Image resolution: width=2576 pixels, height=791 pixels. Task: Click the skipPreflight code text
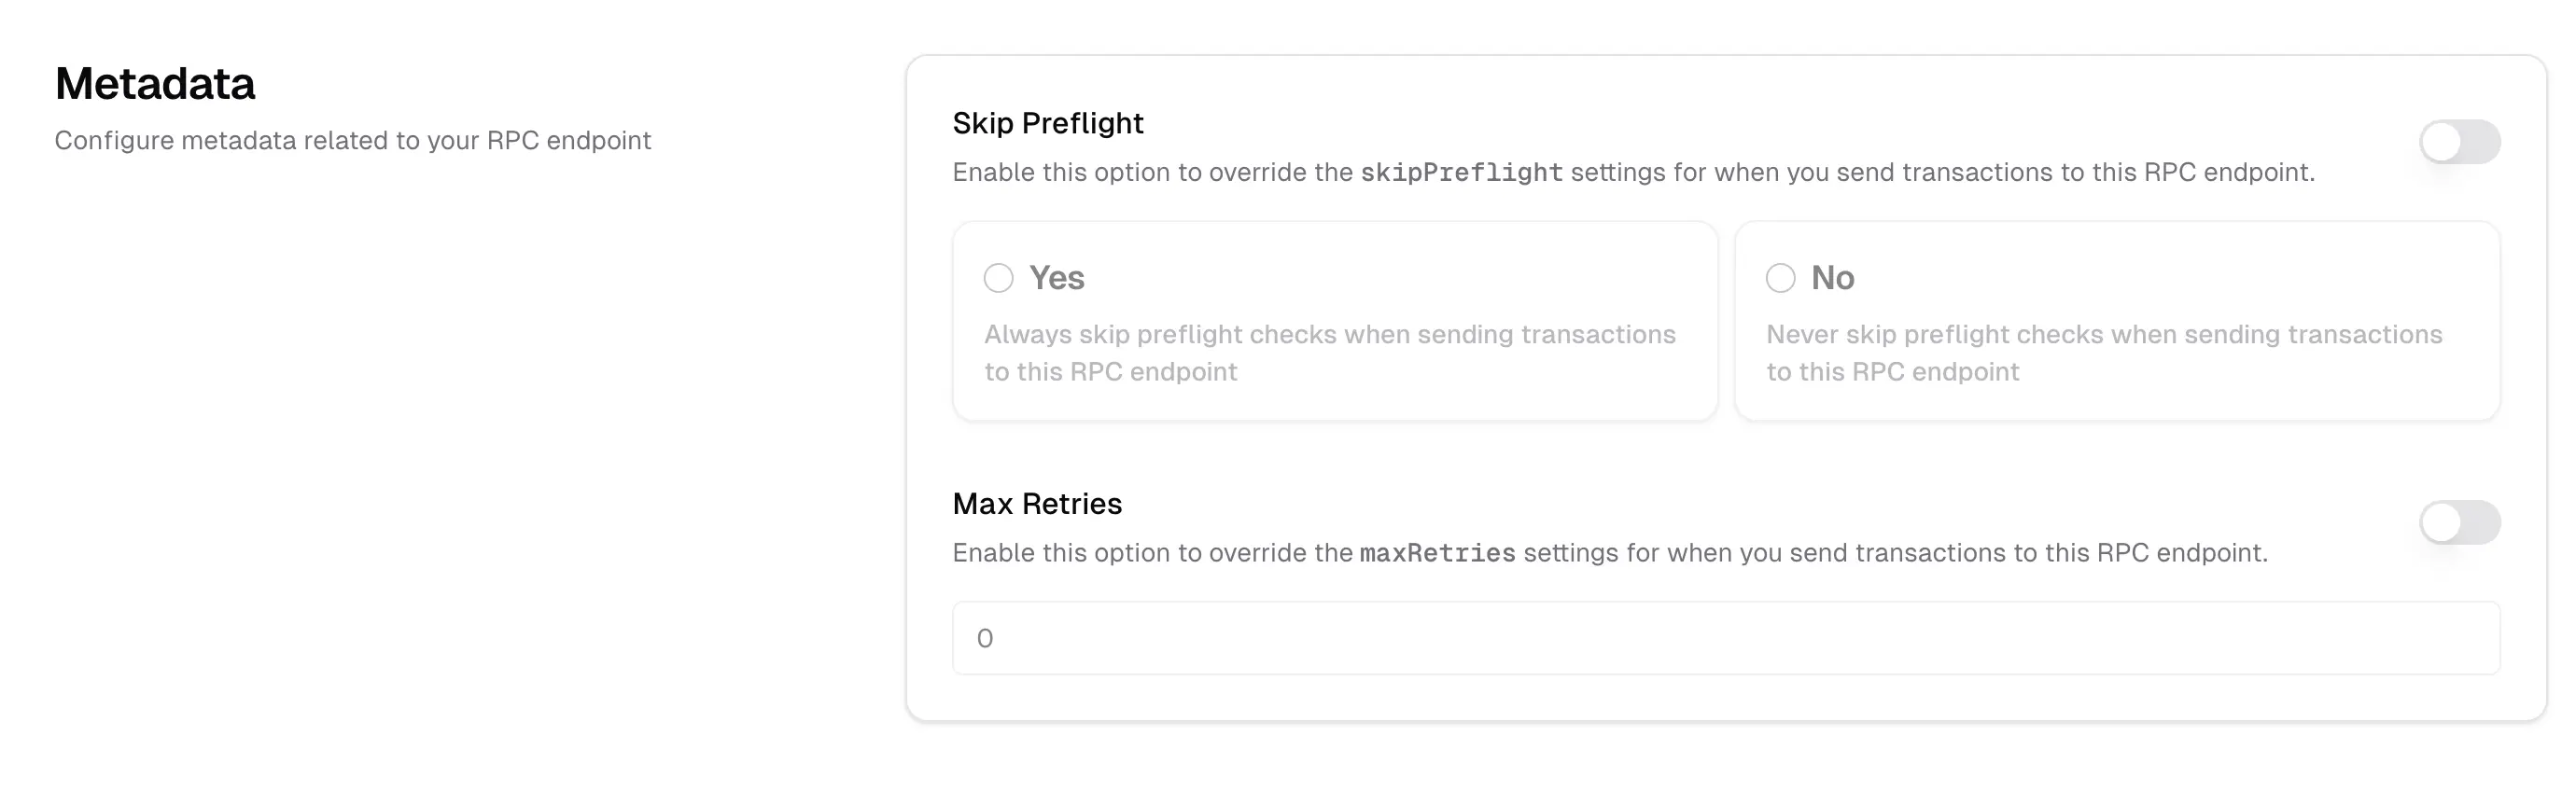click(x=1462, y=171)
